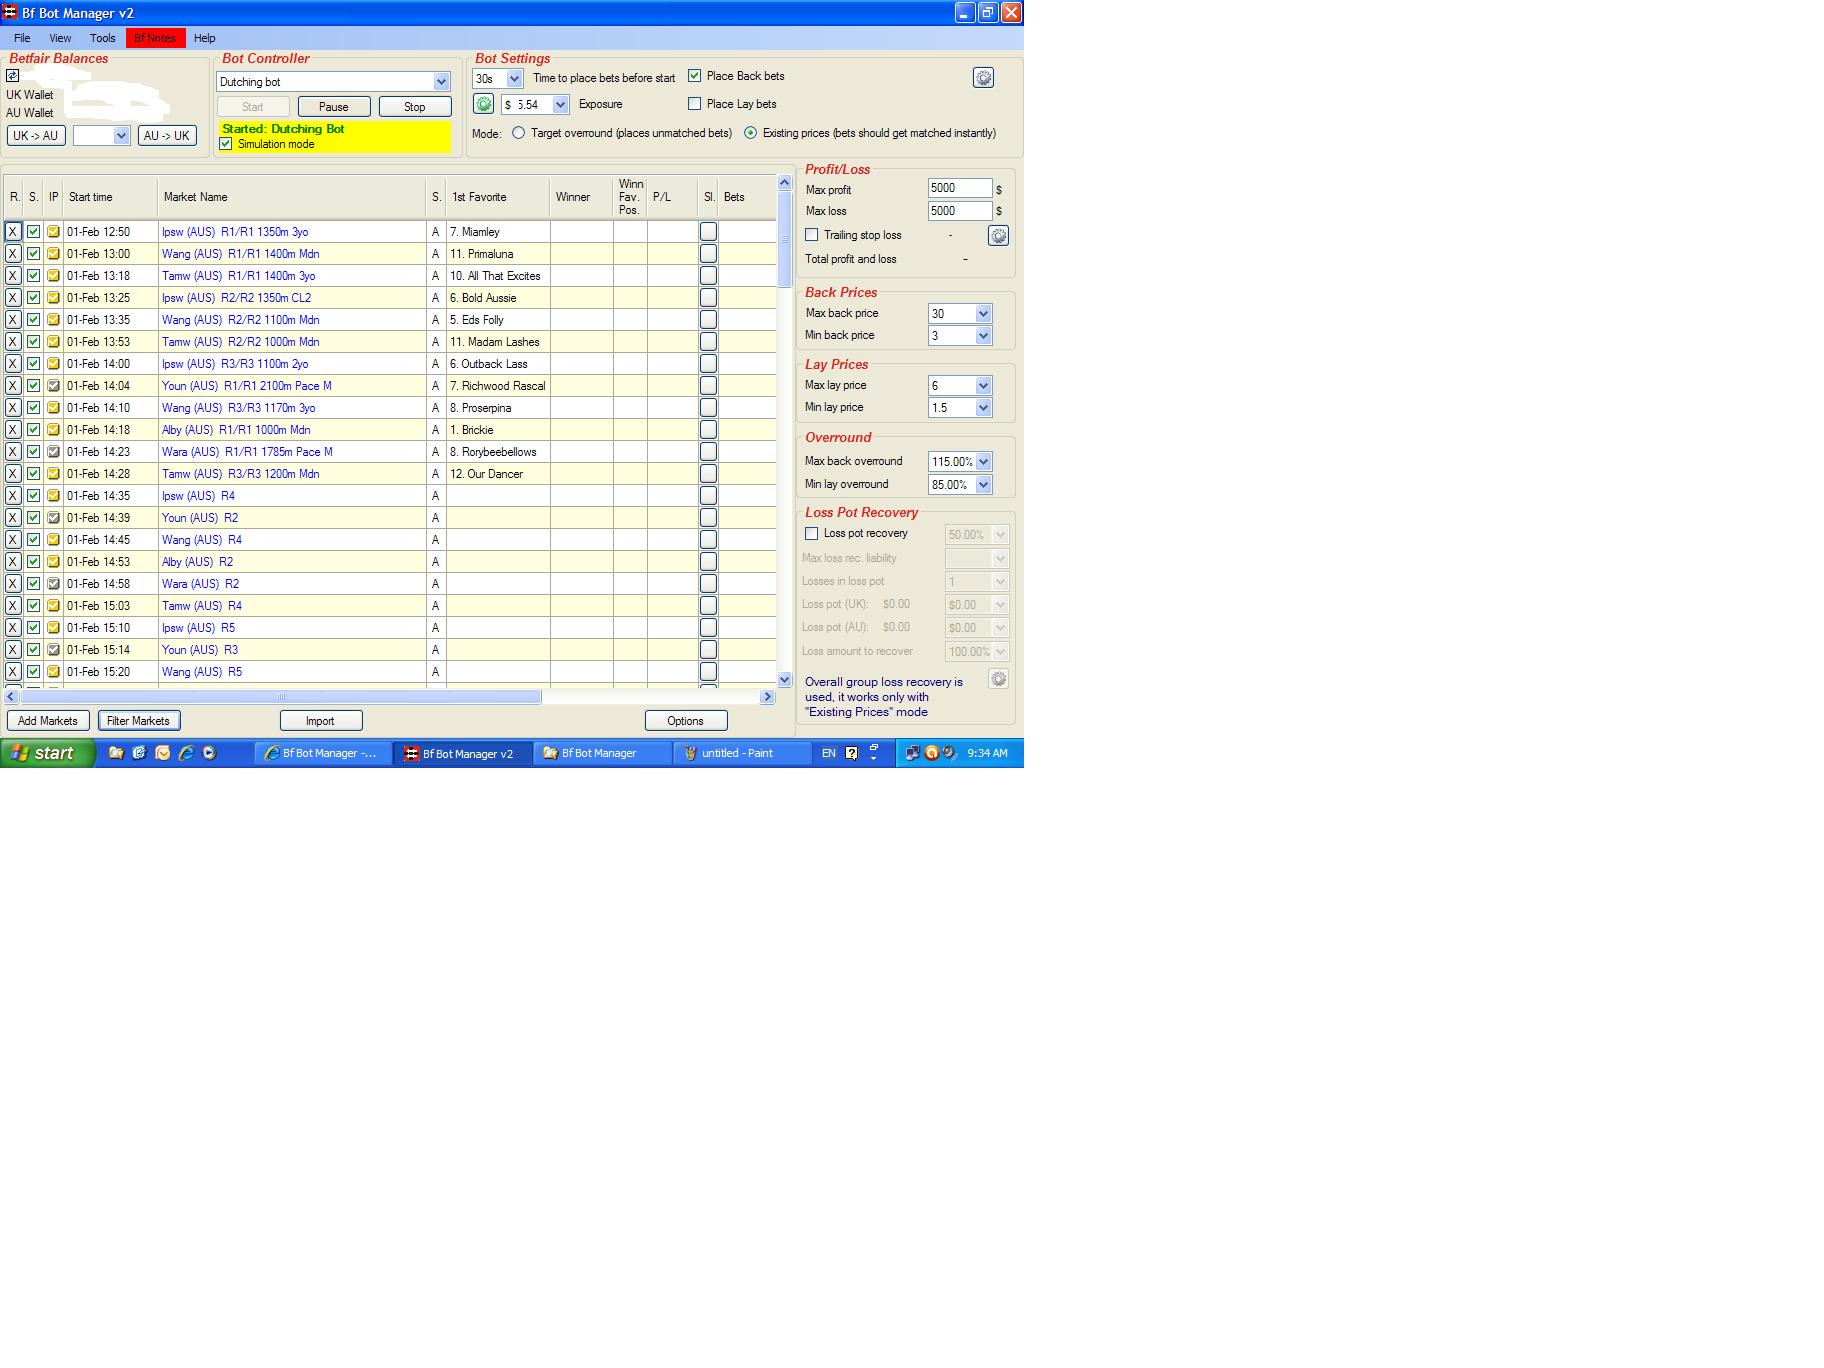Click Sl. box for Youn (AUS) R3 row
Screen dimensions: 1824x1368
708,650
